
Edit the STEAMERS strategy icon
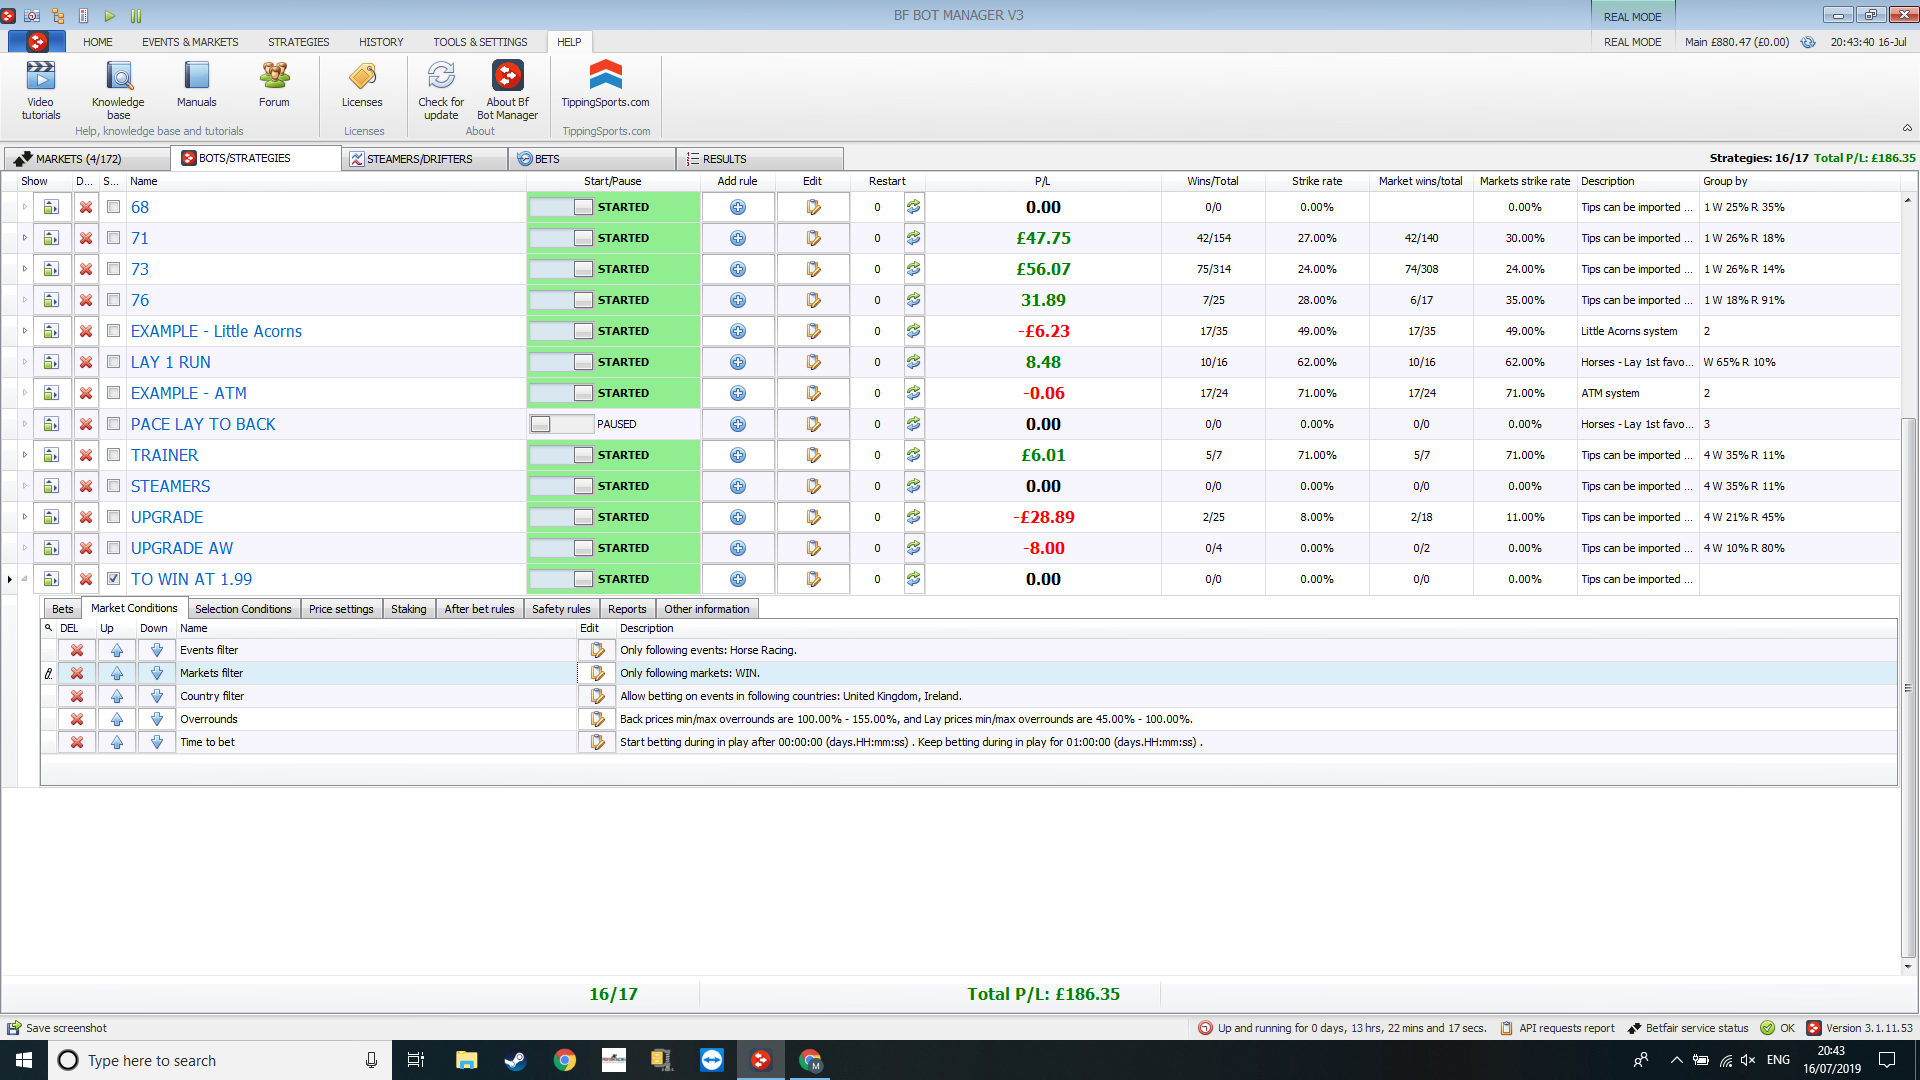[x=813, y=486]
